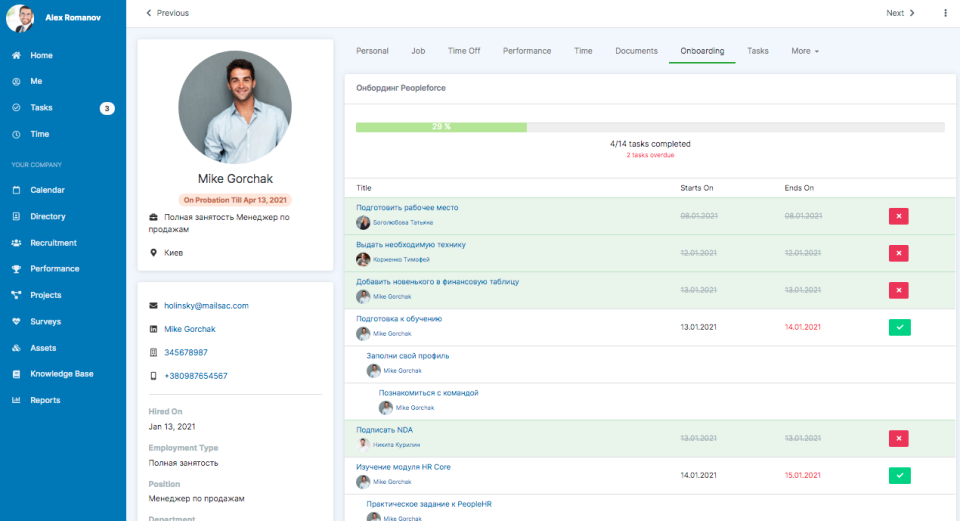Screen dimensions: 960x521
Task: Click Mike Gorchak's profile photo
Action: (x=235, y=107)
